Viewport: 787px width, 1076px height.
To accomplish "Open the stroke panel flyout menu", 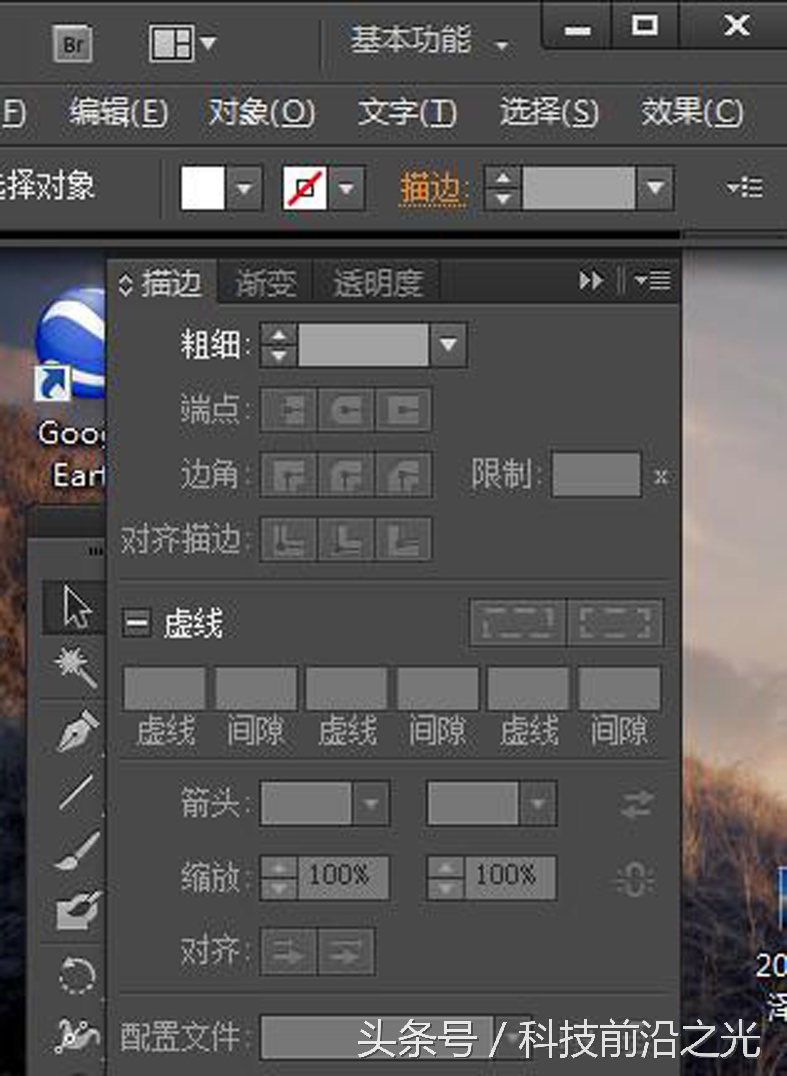I will [652, 280].
